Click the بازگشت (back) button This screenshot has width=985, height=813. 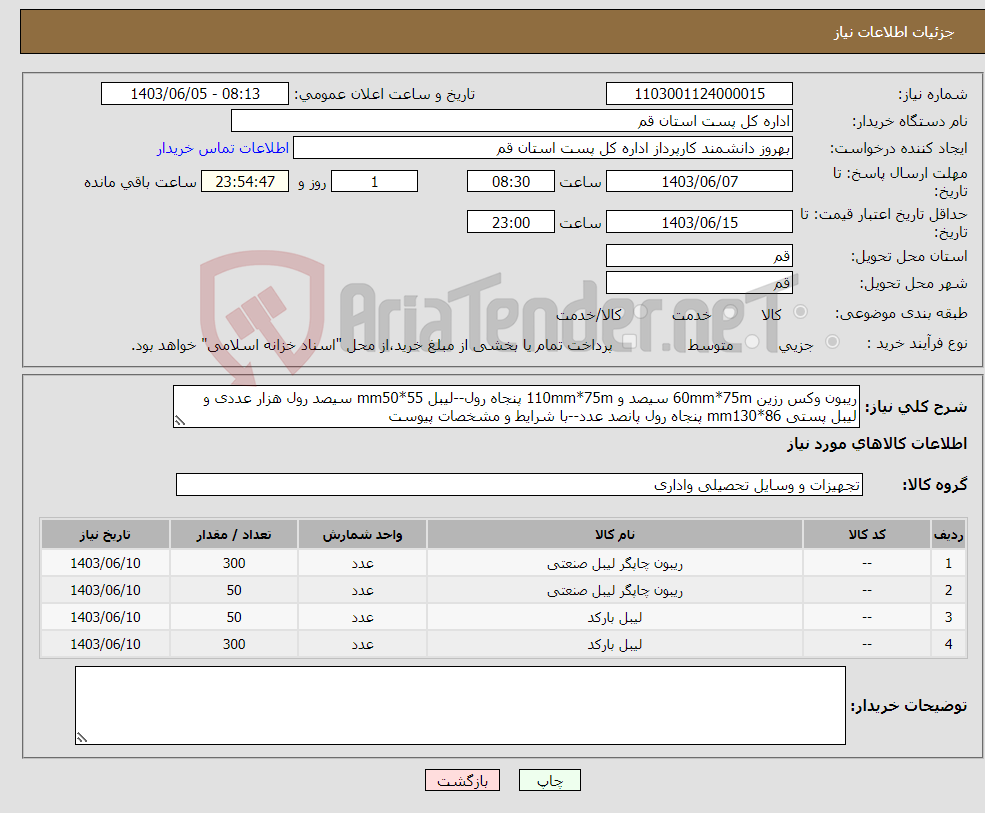click(x=462, y=780)
